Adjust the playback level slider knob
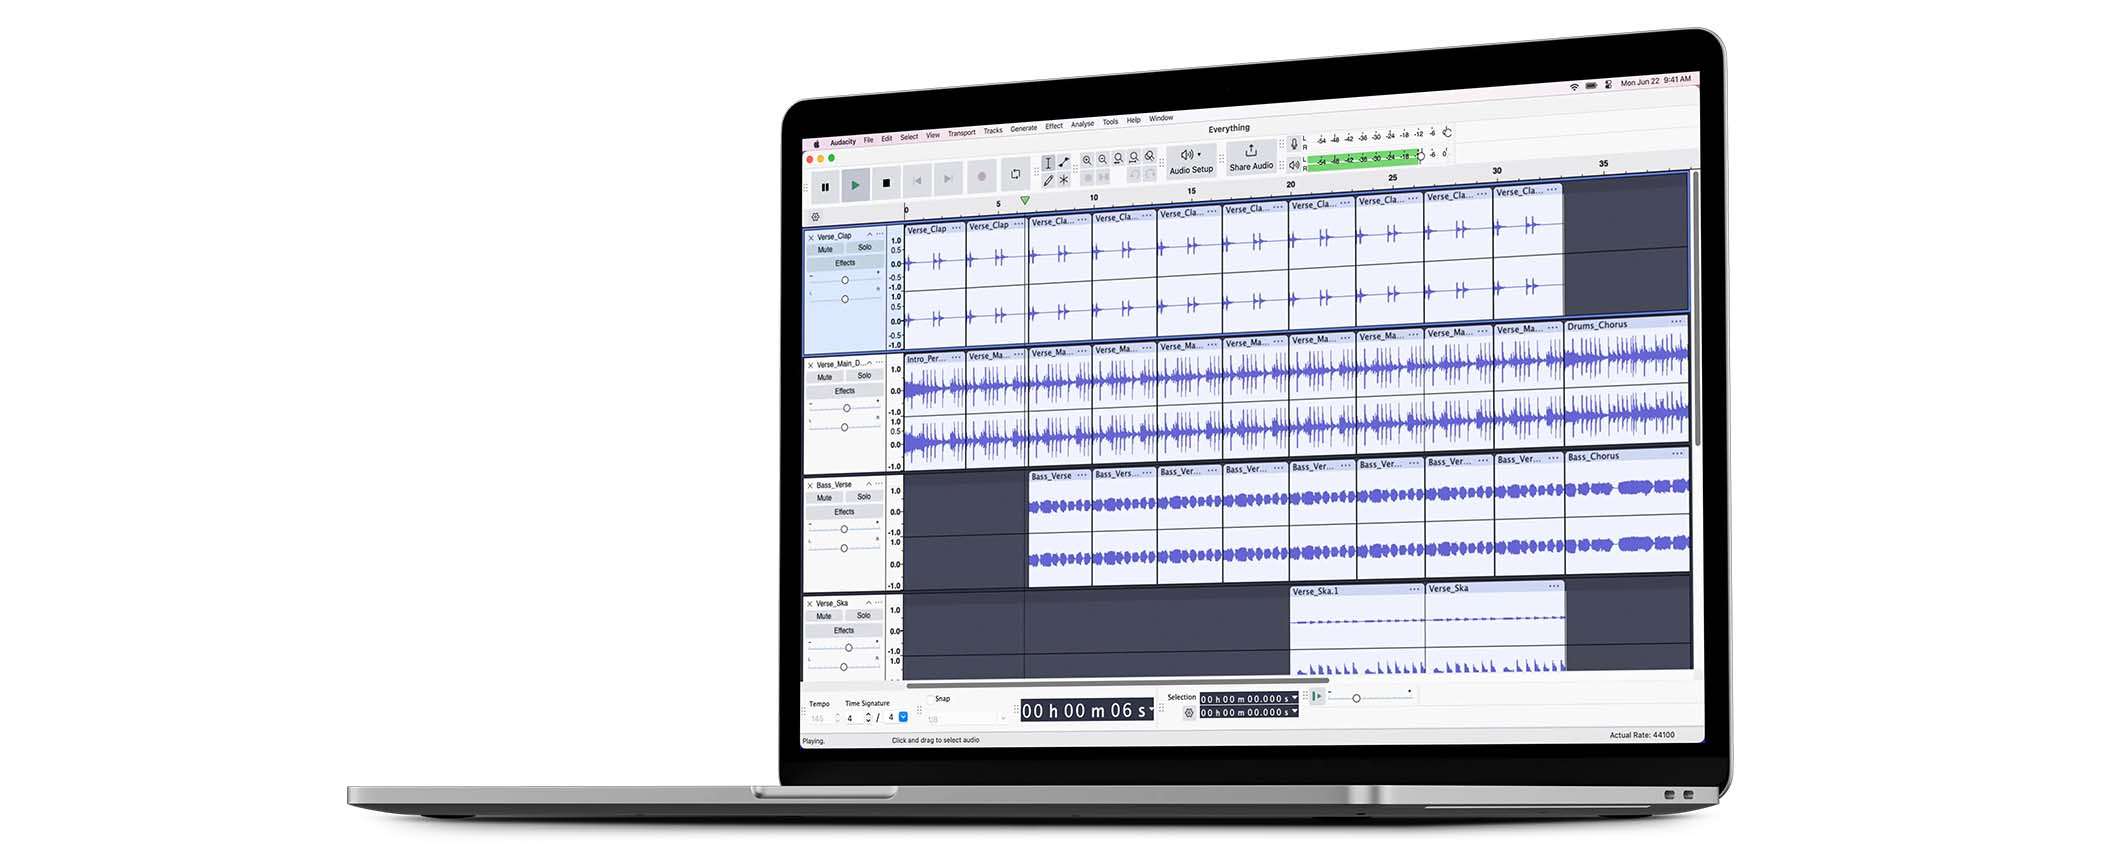This screenshot has height=848, width=2120. 1421,156
